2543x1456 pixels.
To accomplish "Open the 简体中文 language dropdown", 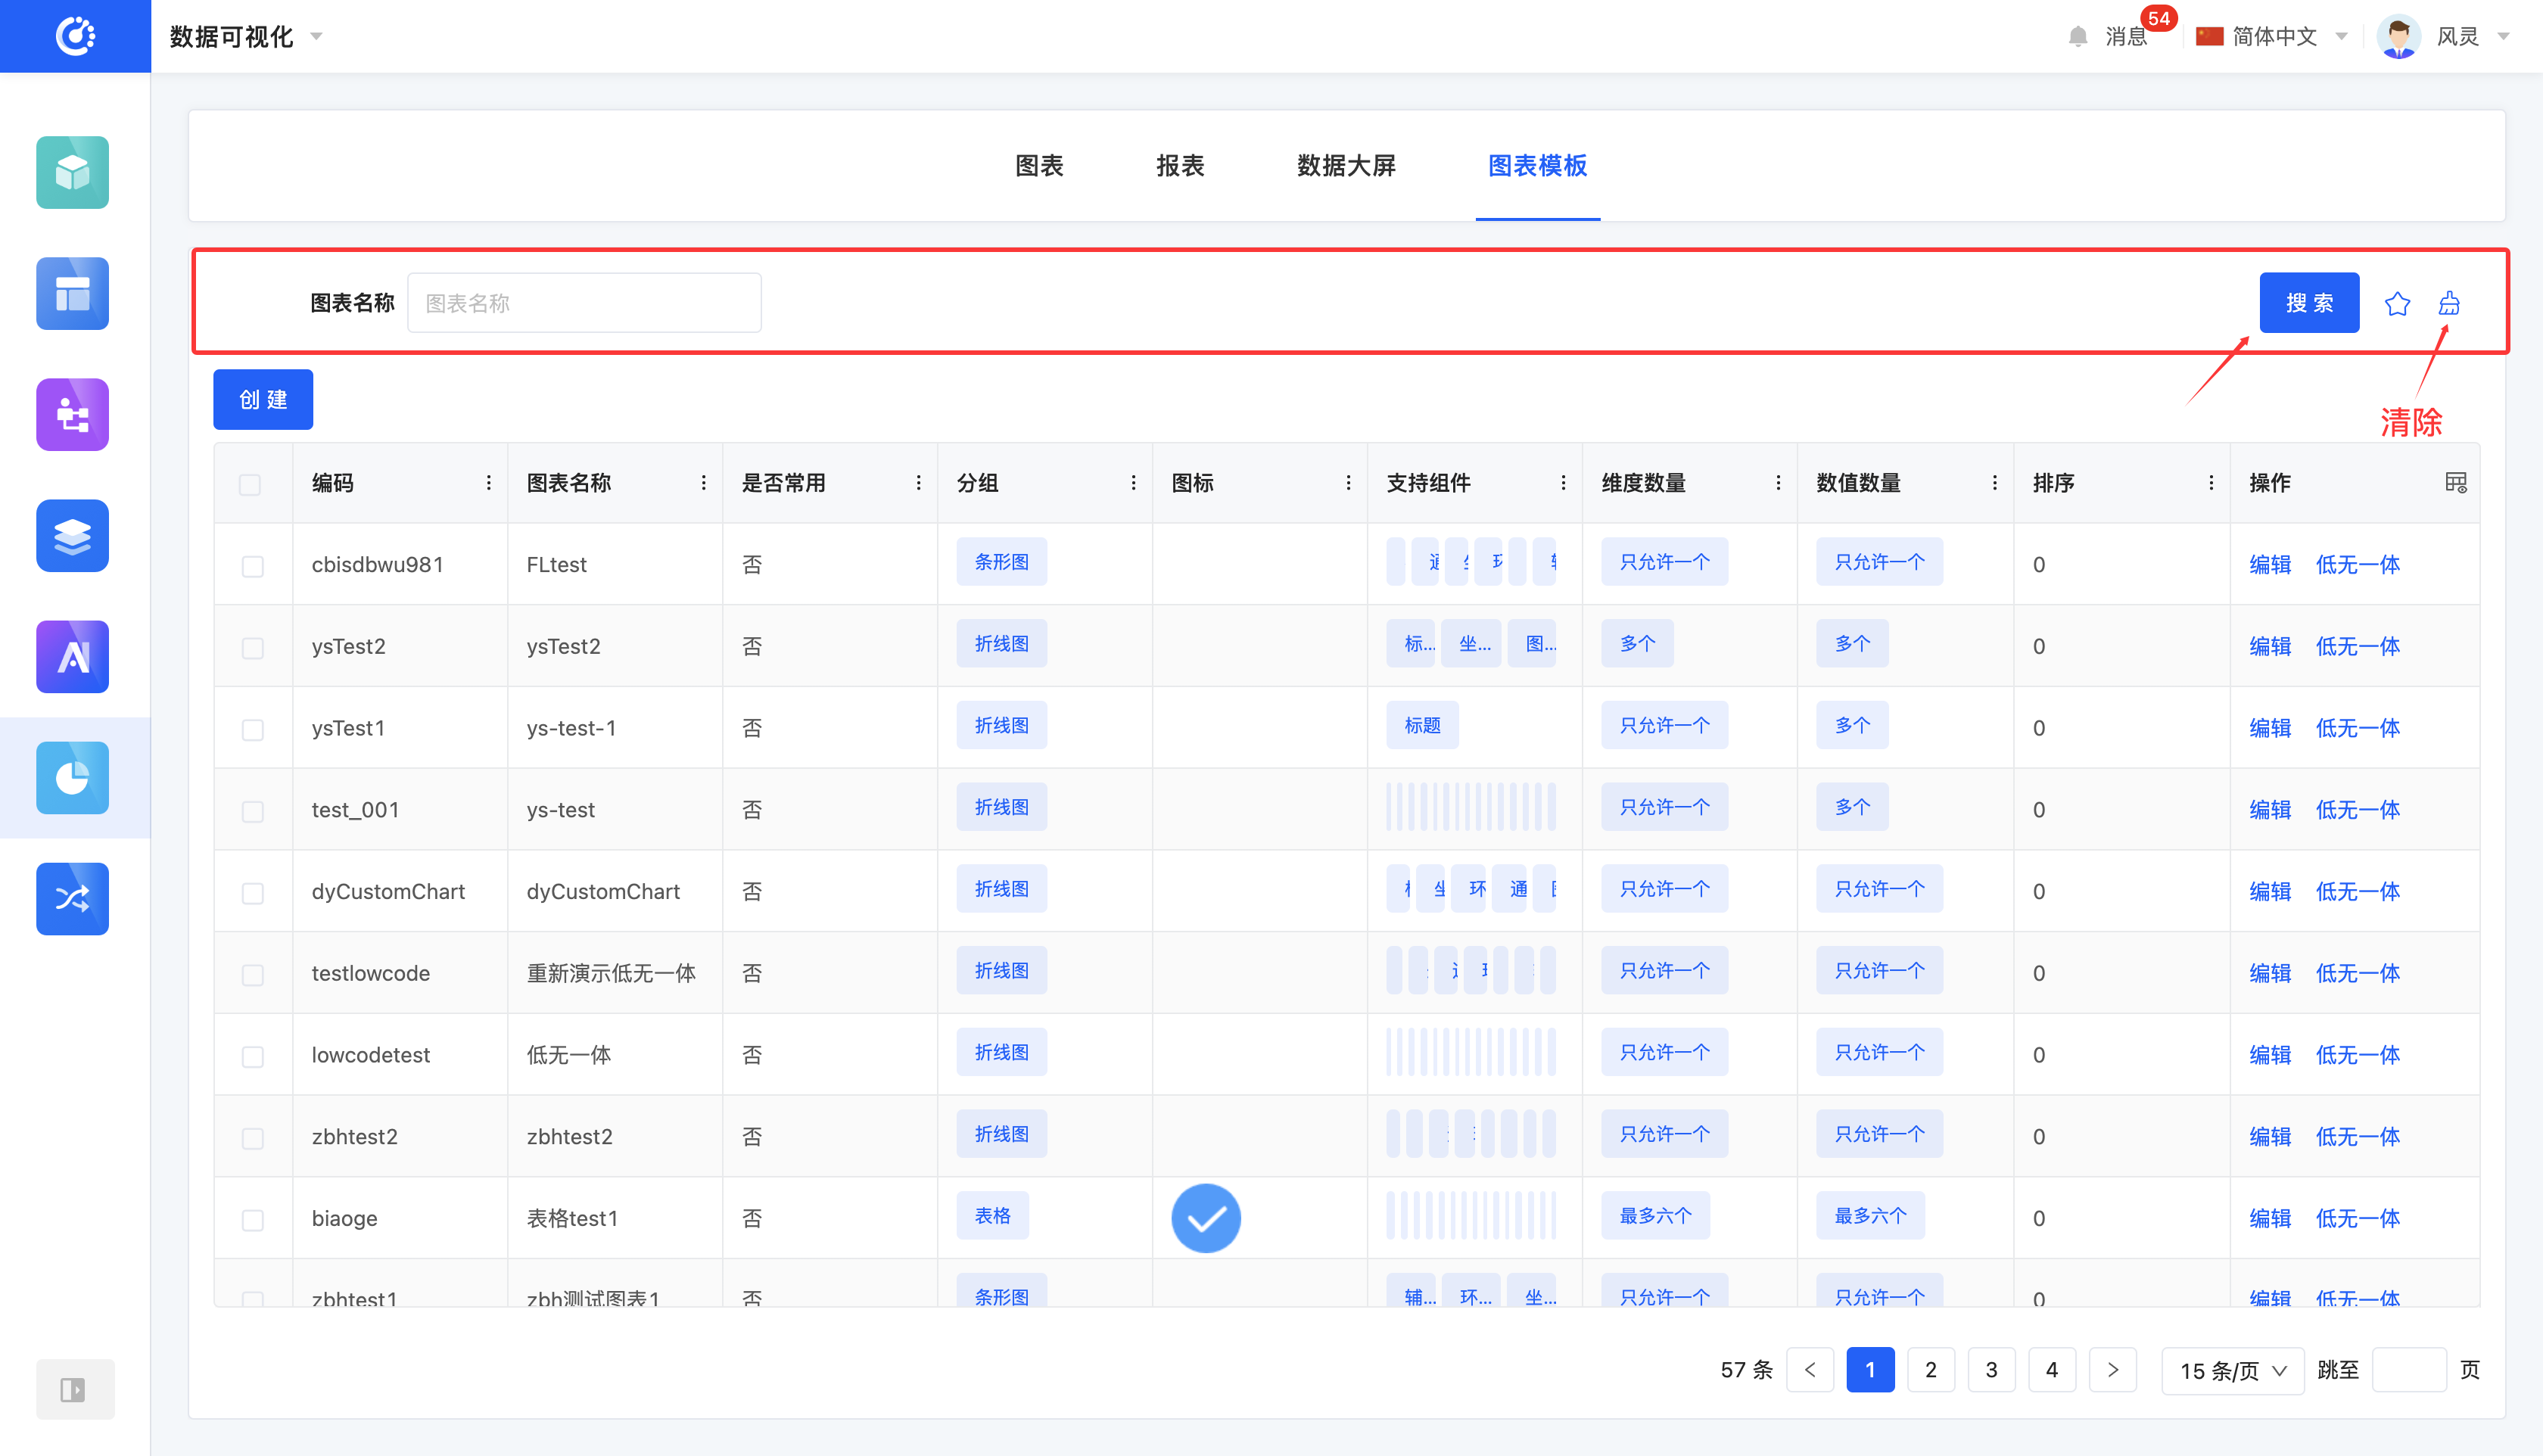I will [2272, 37].
